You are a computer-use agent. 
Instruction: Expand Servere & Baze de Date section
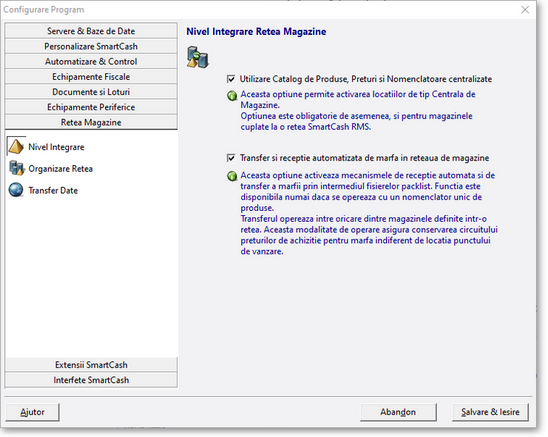click(91, 31)
